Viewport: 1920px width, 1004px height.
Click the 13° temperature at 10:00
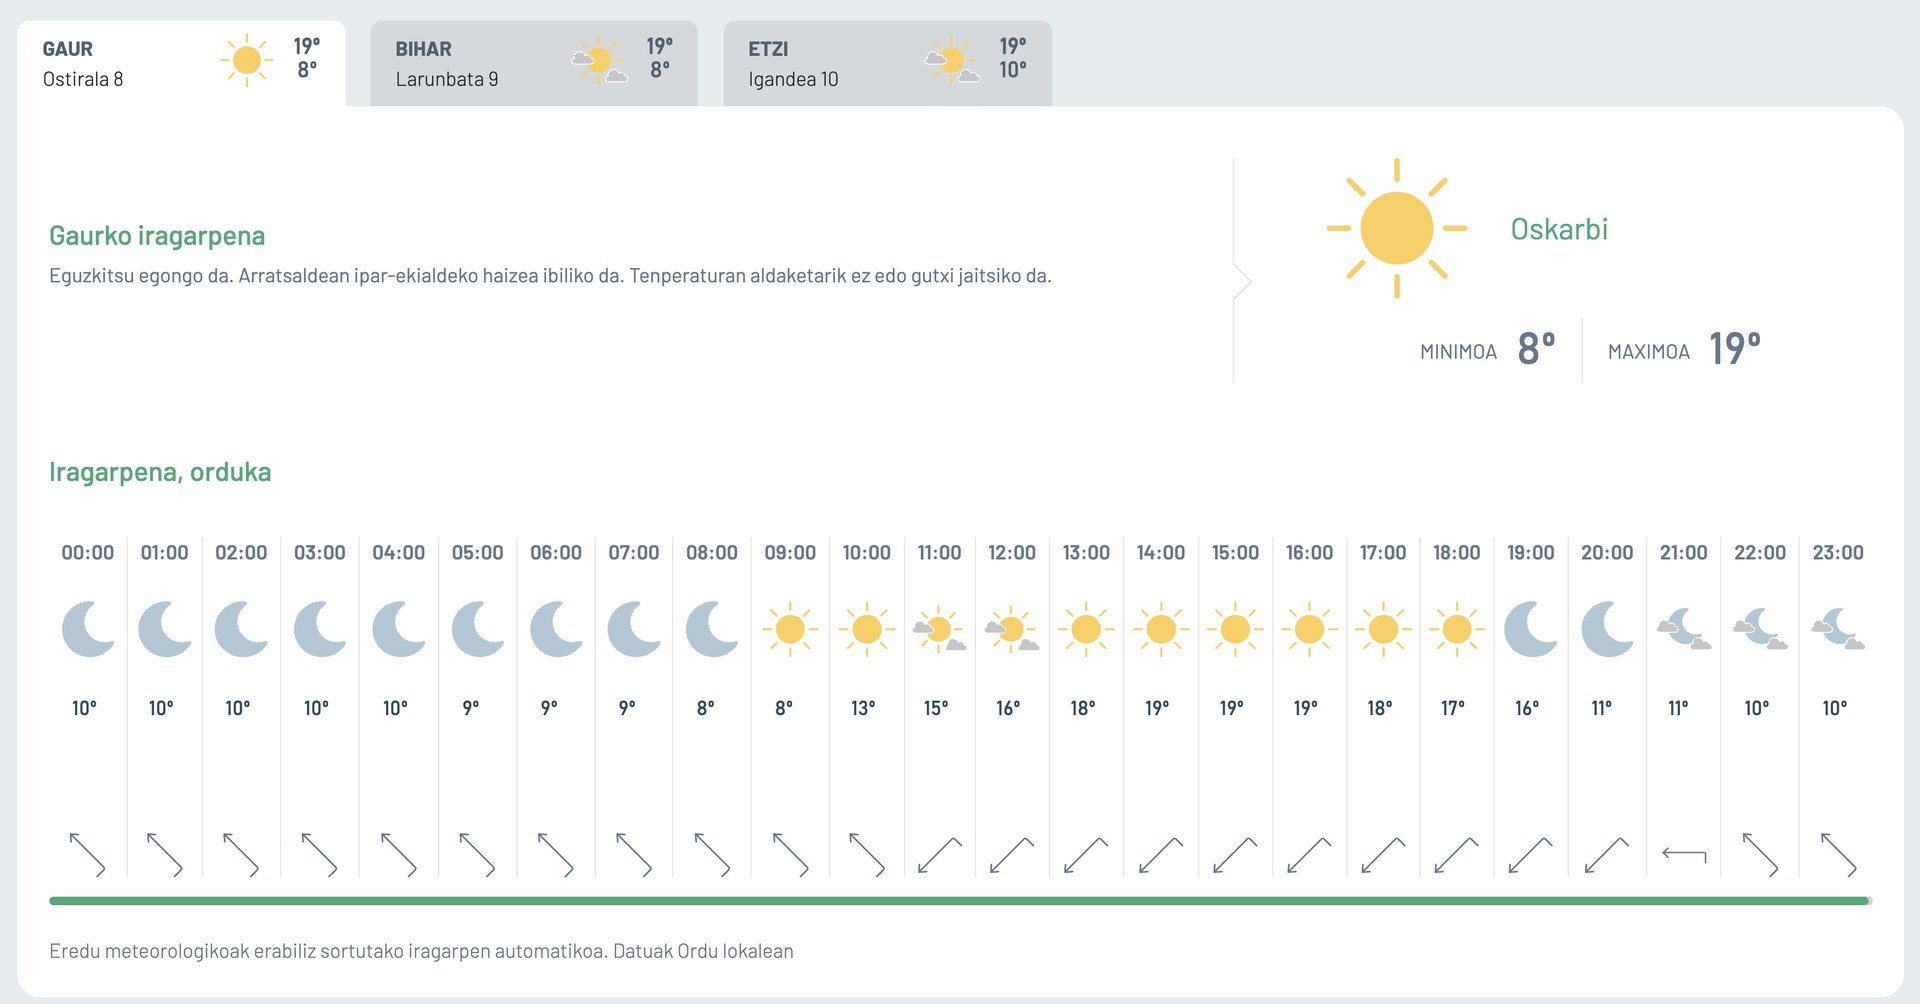click(x=863, y=708)
